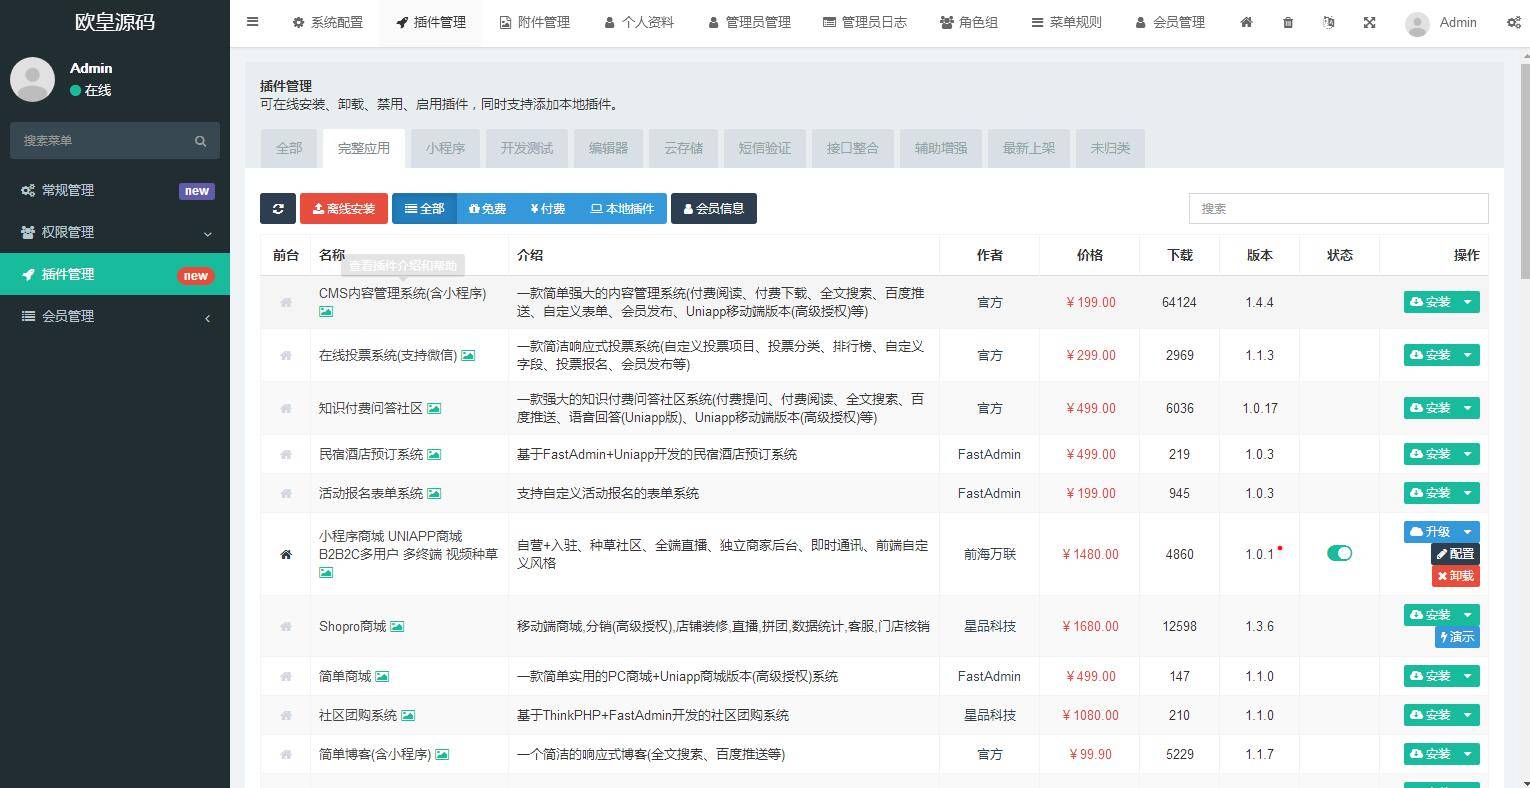Viewport: 1530px width, 788px height.
Task: Expand the 权限管理 sidebar menu
Action: 115,232
